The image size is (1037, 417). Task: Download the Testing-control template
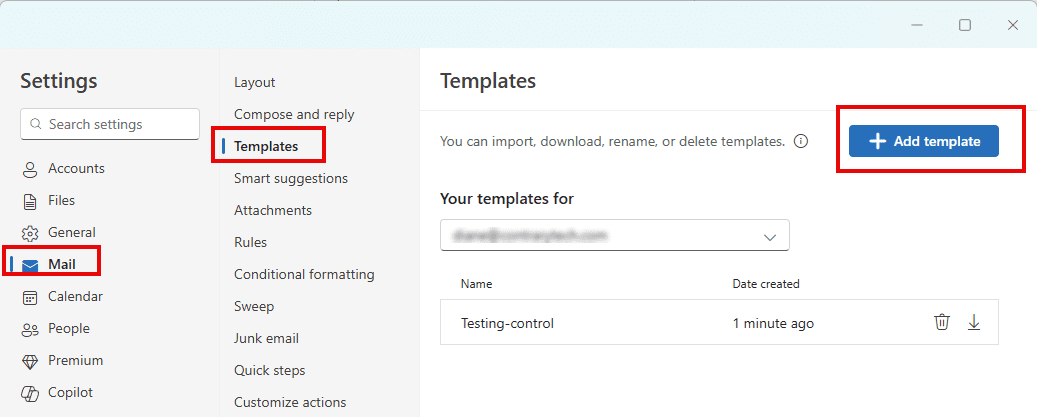974,322
